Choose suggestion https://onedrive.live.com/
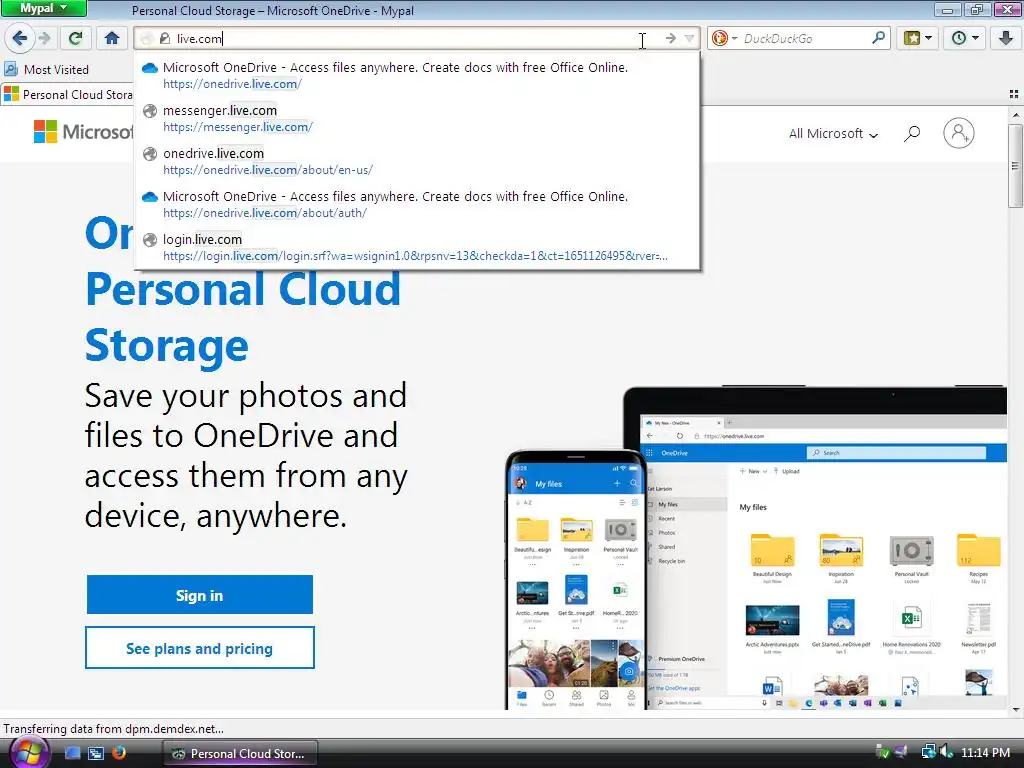Viewport: 1024px width, 768px height. click(417, 75)
